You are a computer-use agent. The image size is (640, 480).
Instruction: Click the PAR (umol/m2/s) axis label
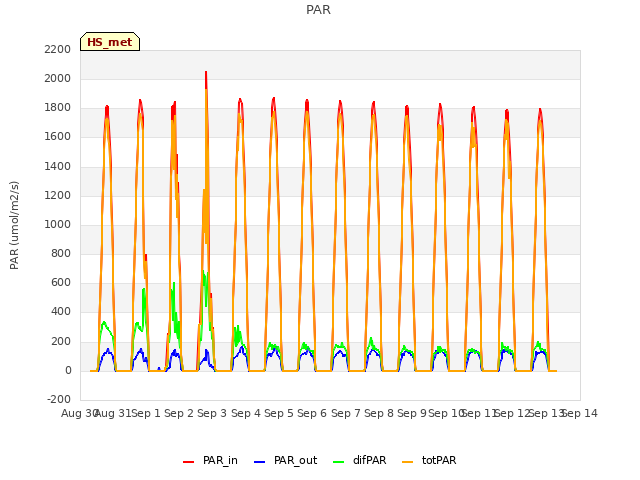point(14,225)
